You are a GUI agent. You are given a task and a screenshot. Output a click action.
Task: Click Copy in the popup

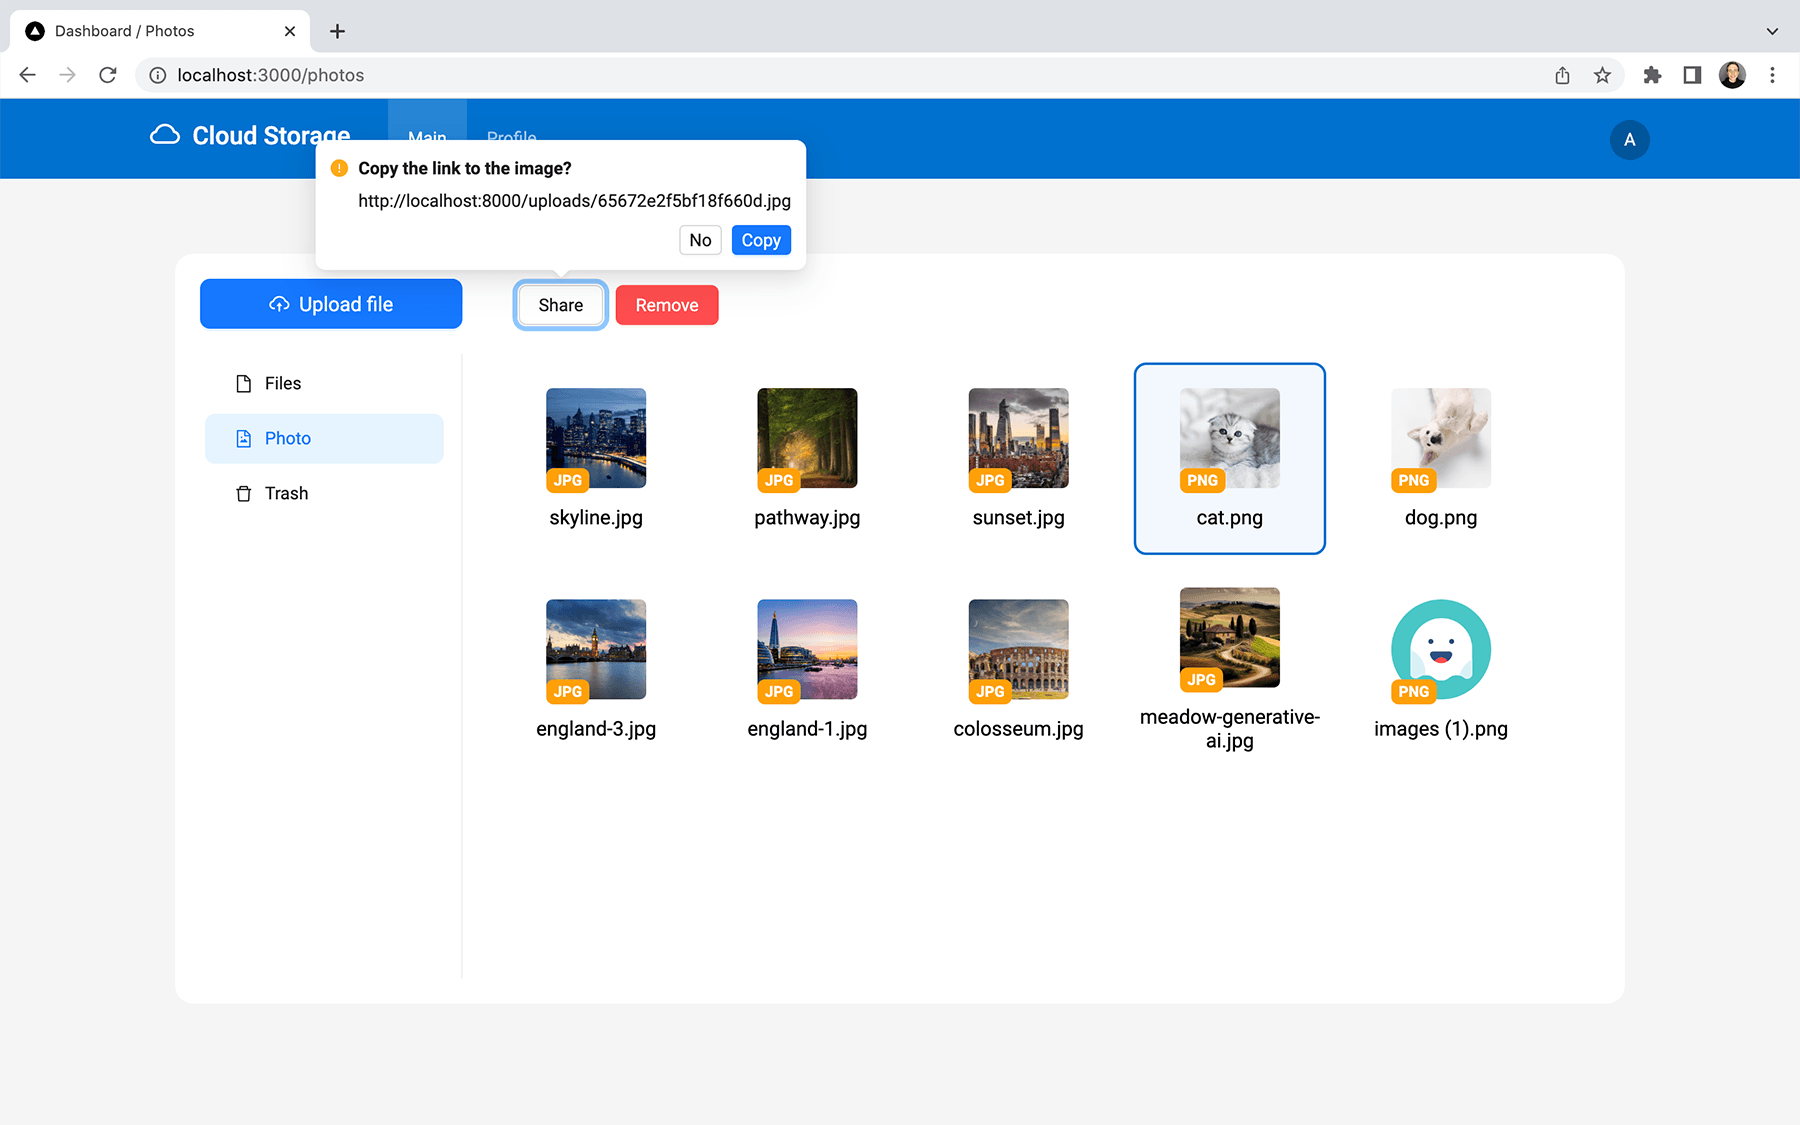(761, 240)
